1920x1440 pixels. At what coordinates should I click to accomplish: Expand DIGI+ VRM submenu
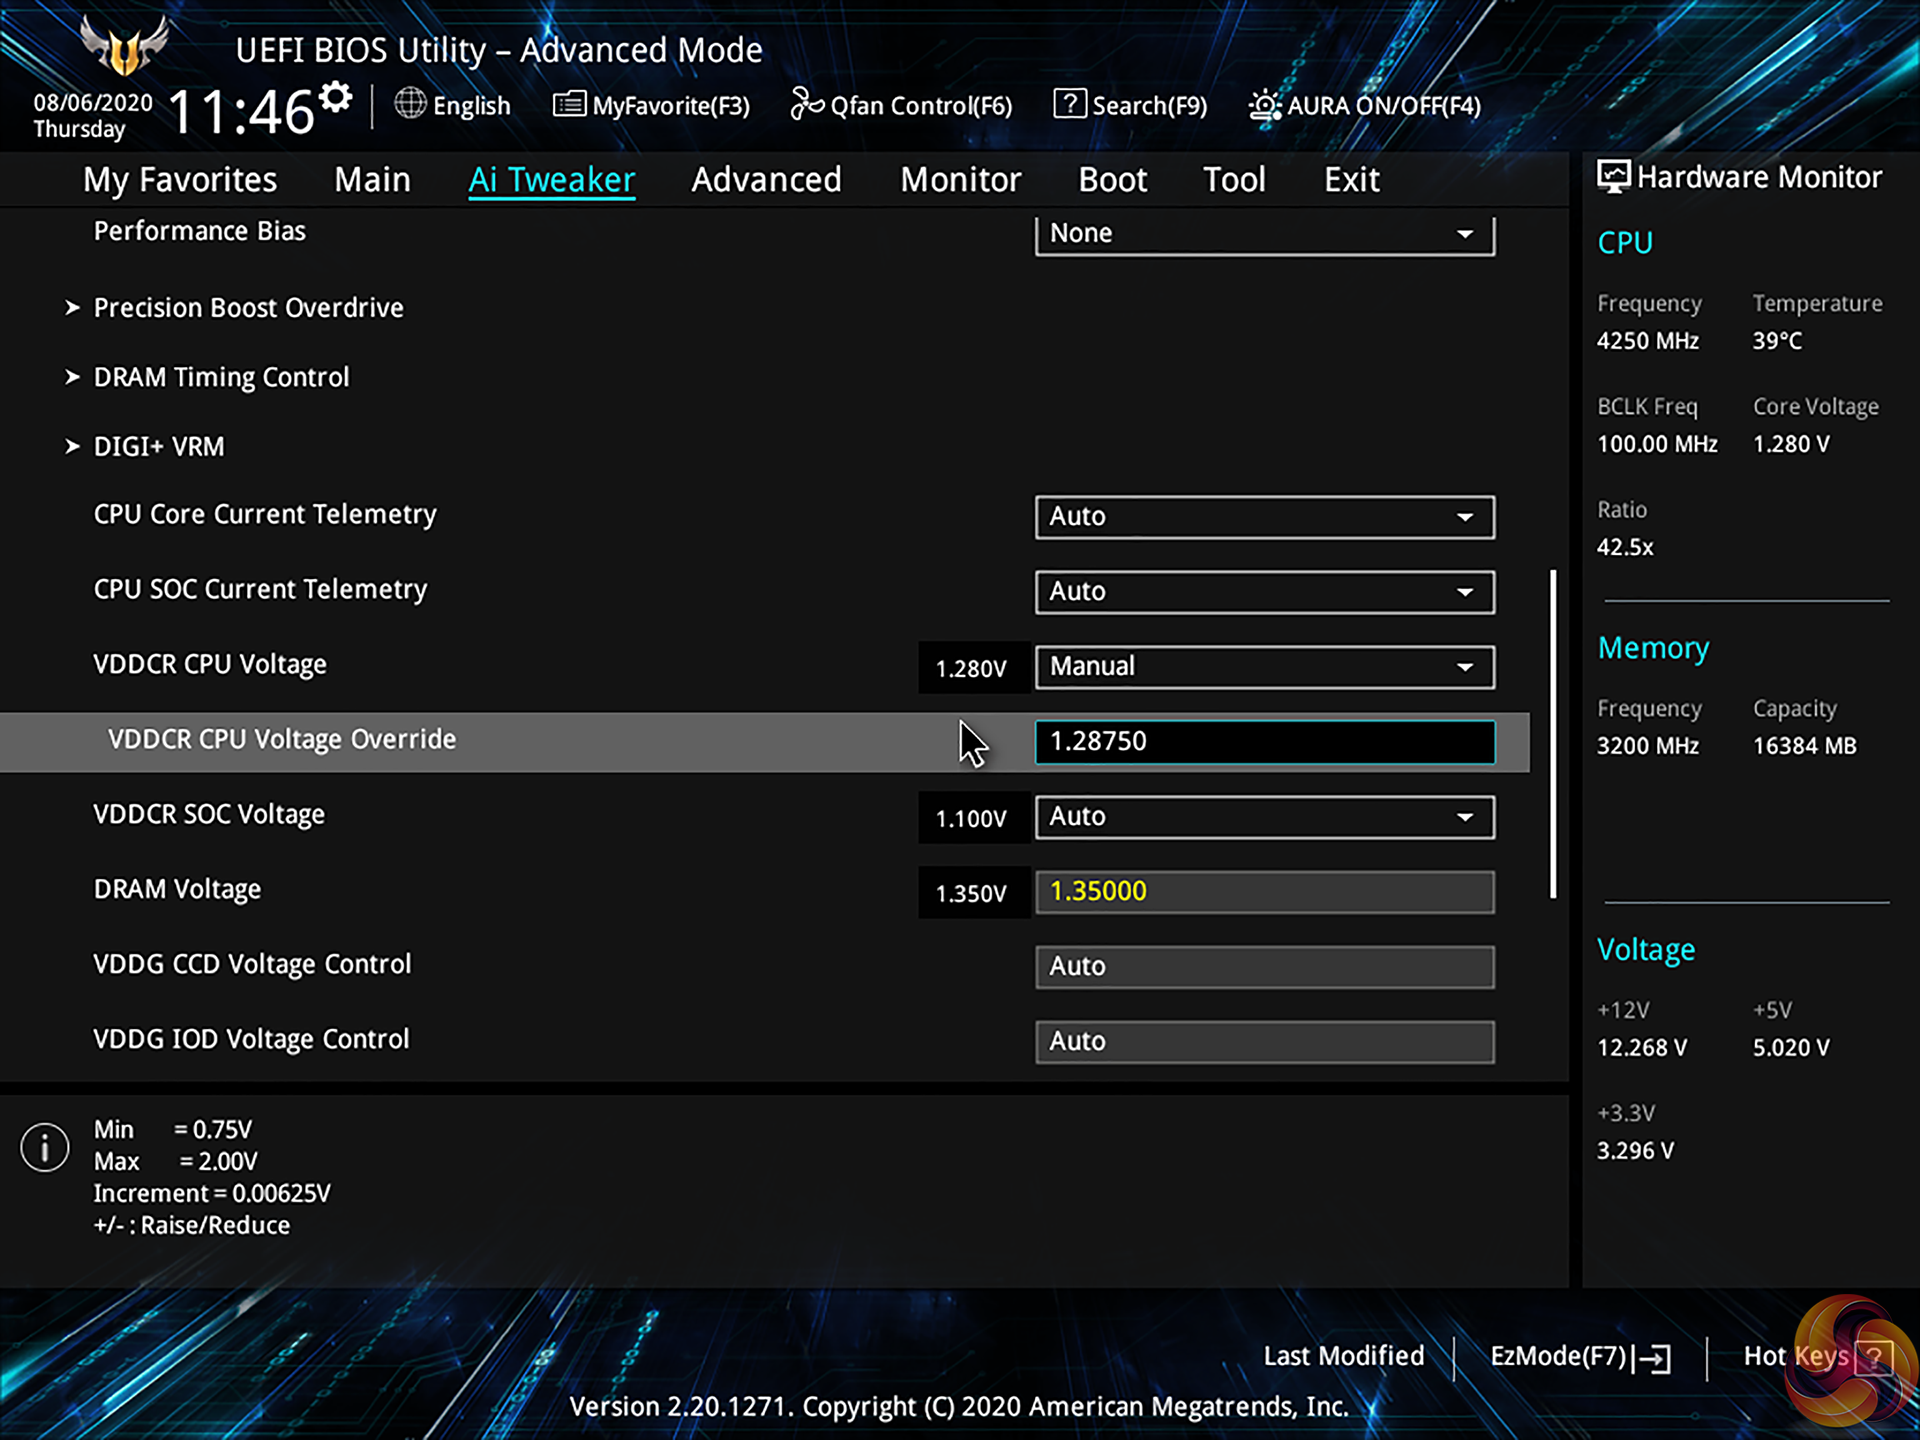159,447
